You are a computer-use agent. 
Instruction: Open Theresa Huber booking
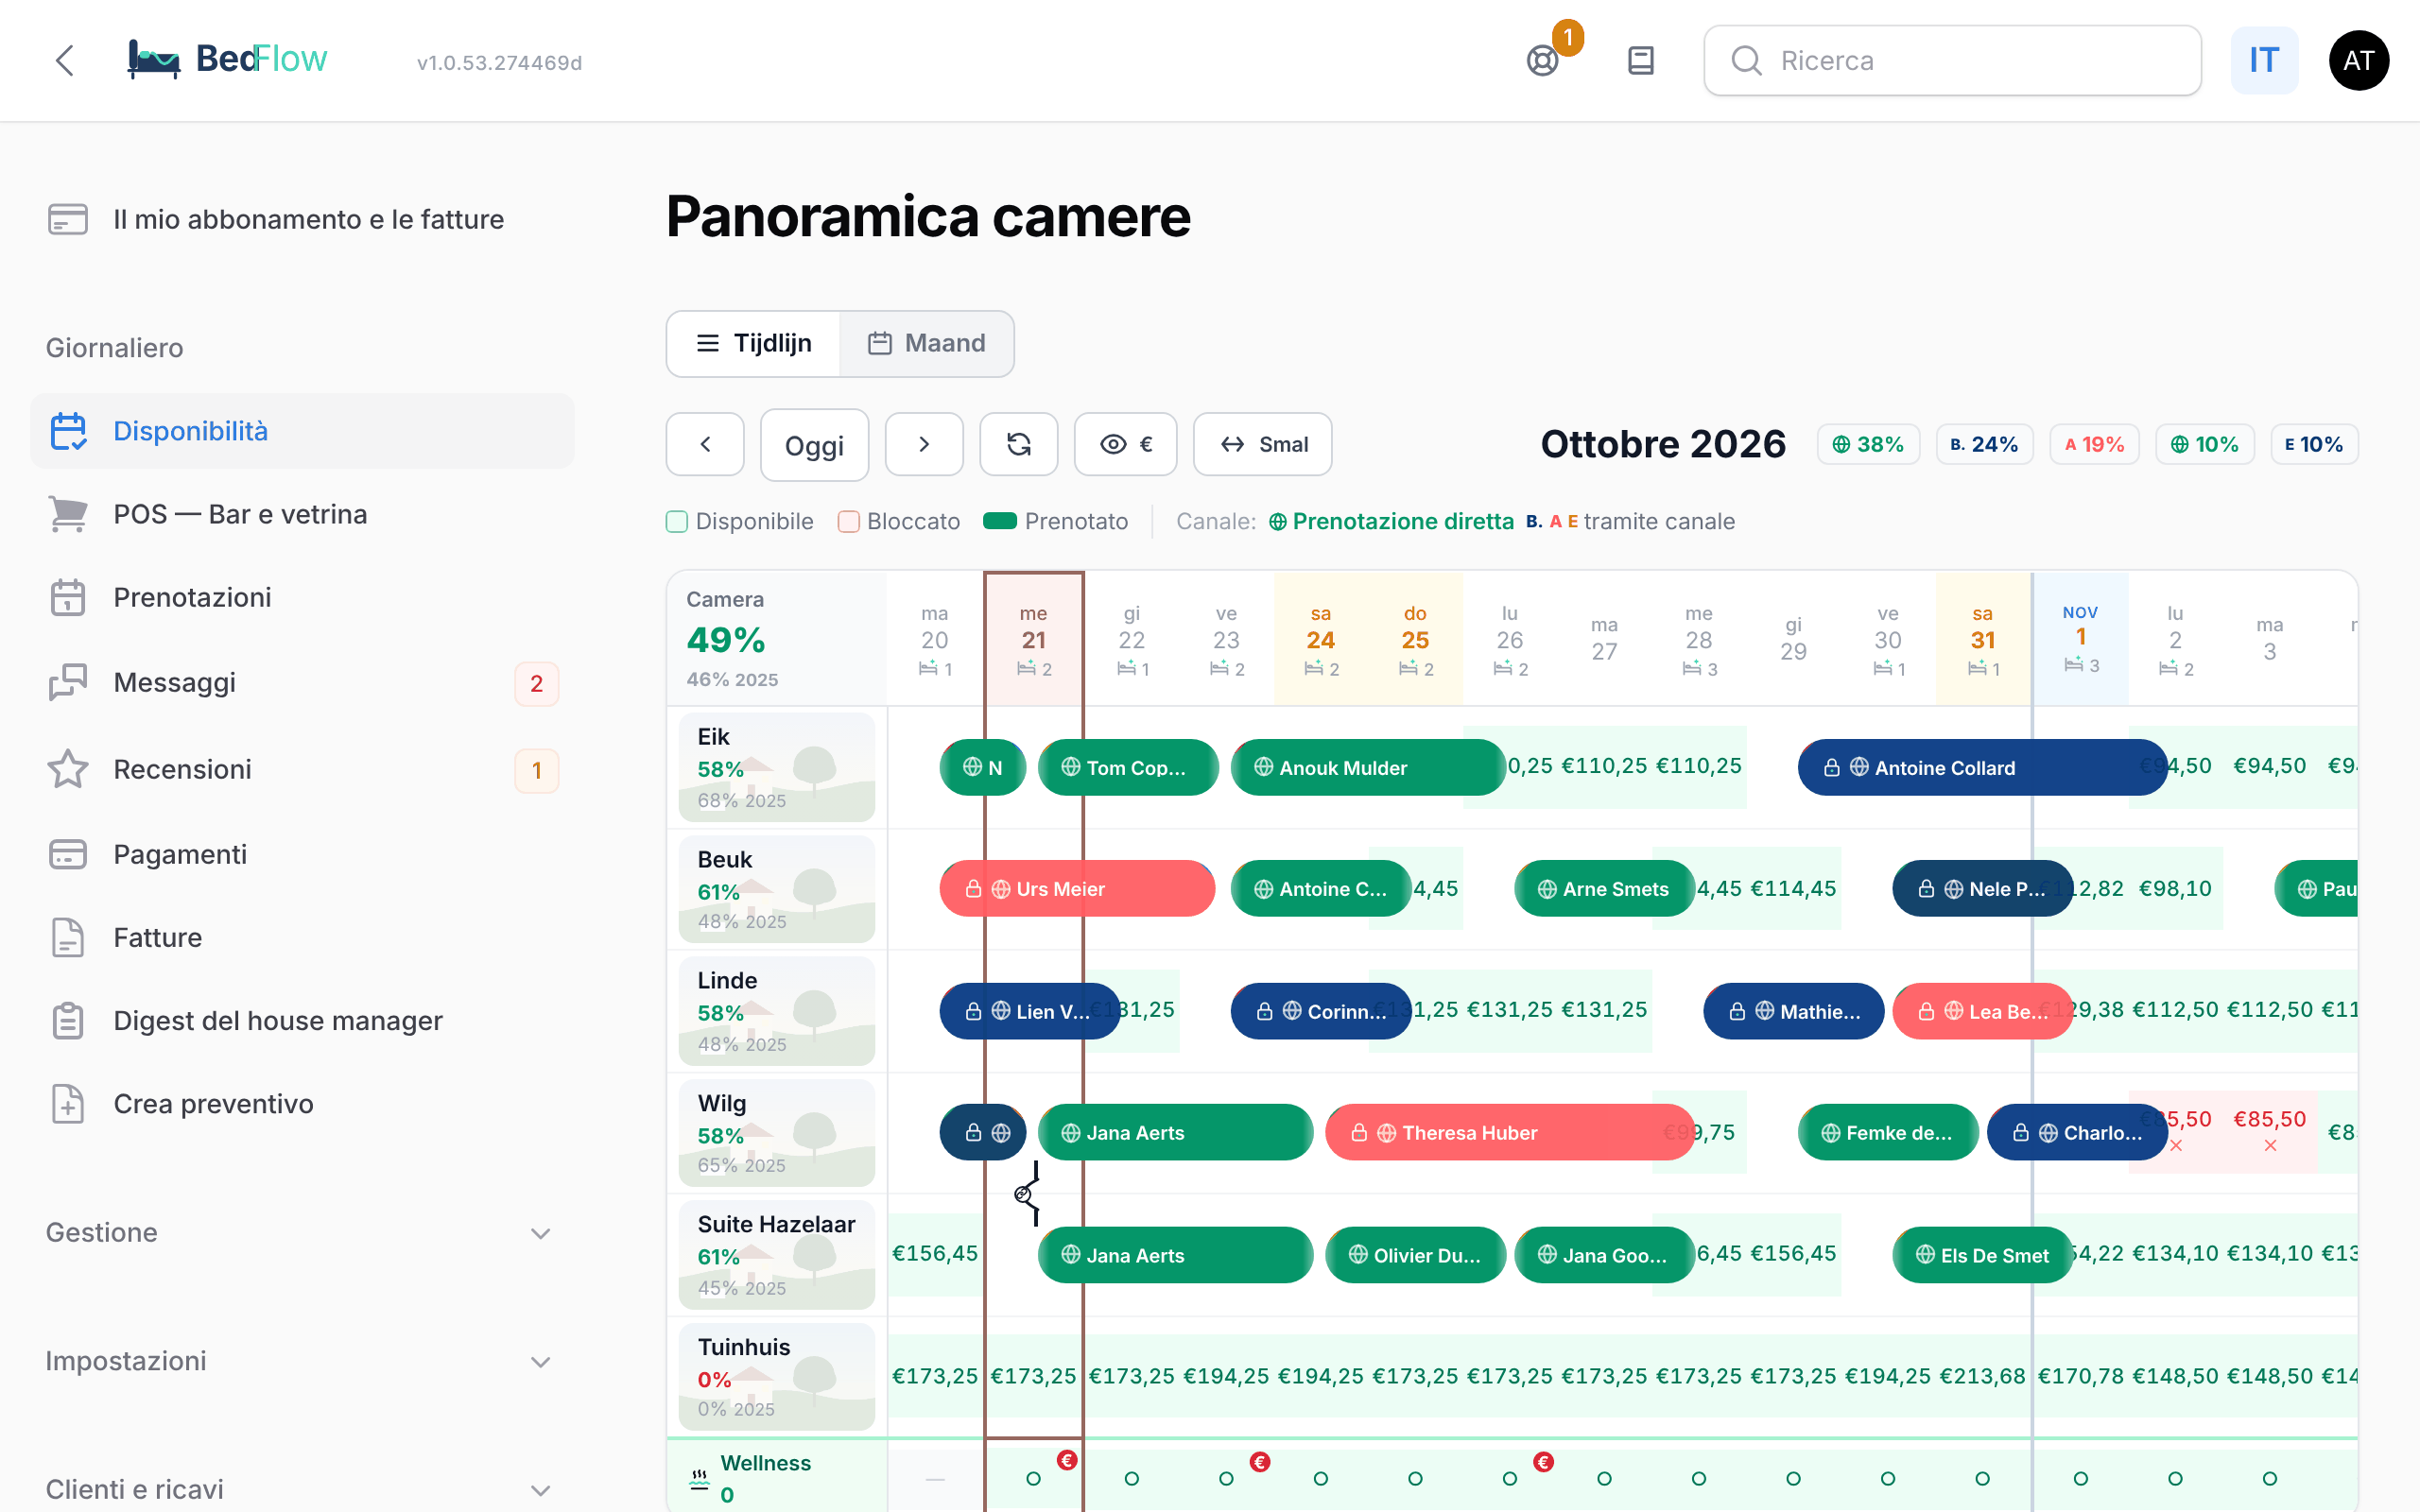pos(1509,1132)
